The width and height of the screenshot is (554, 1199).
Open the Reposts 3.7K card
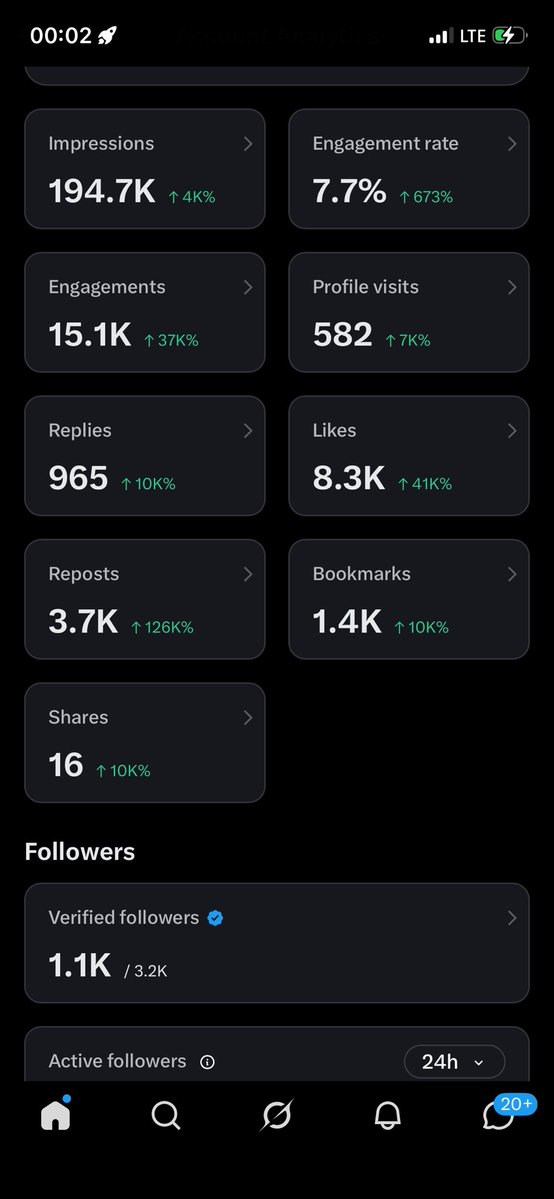click(145, 599)
